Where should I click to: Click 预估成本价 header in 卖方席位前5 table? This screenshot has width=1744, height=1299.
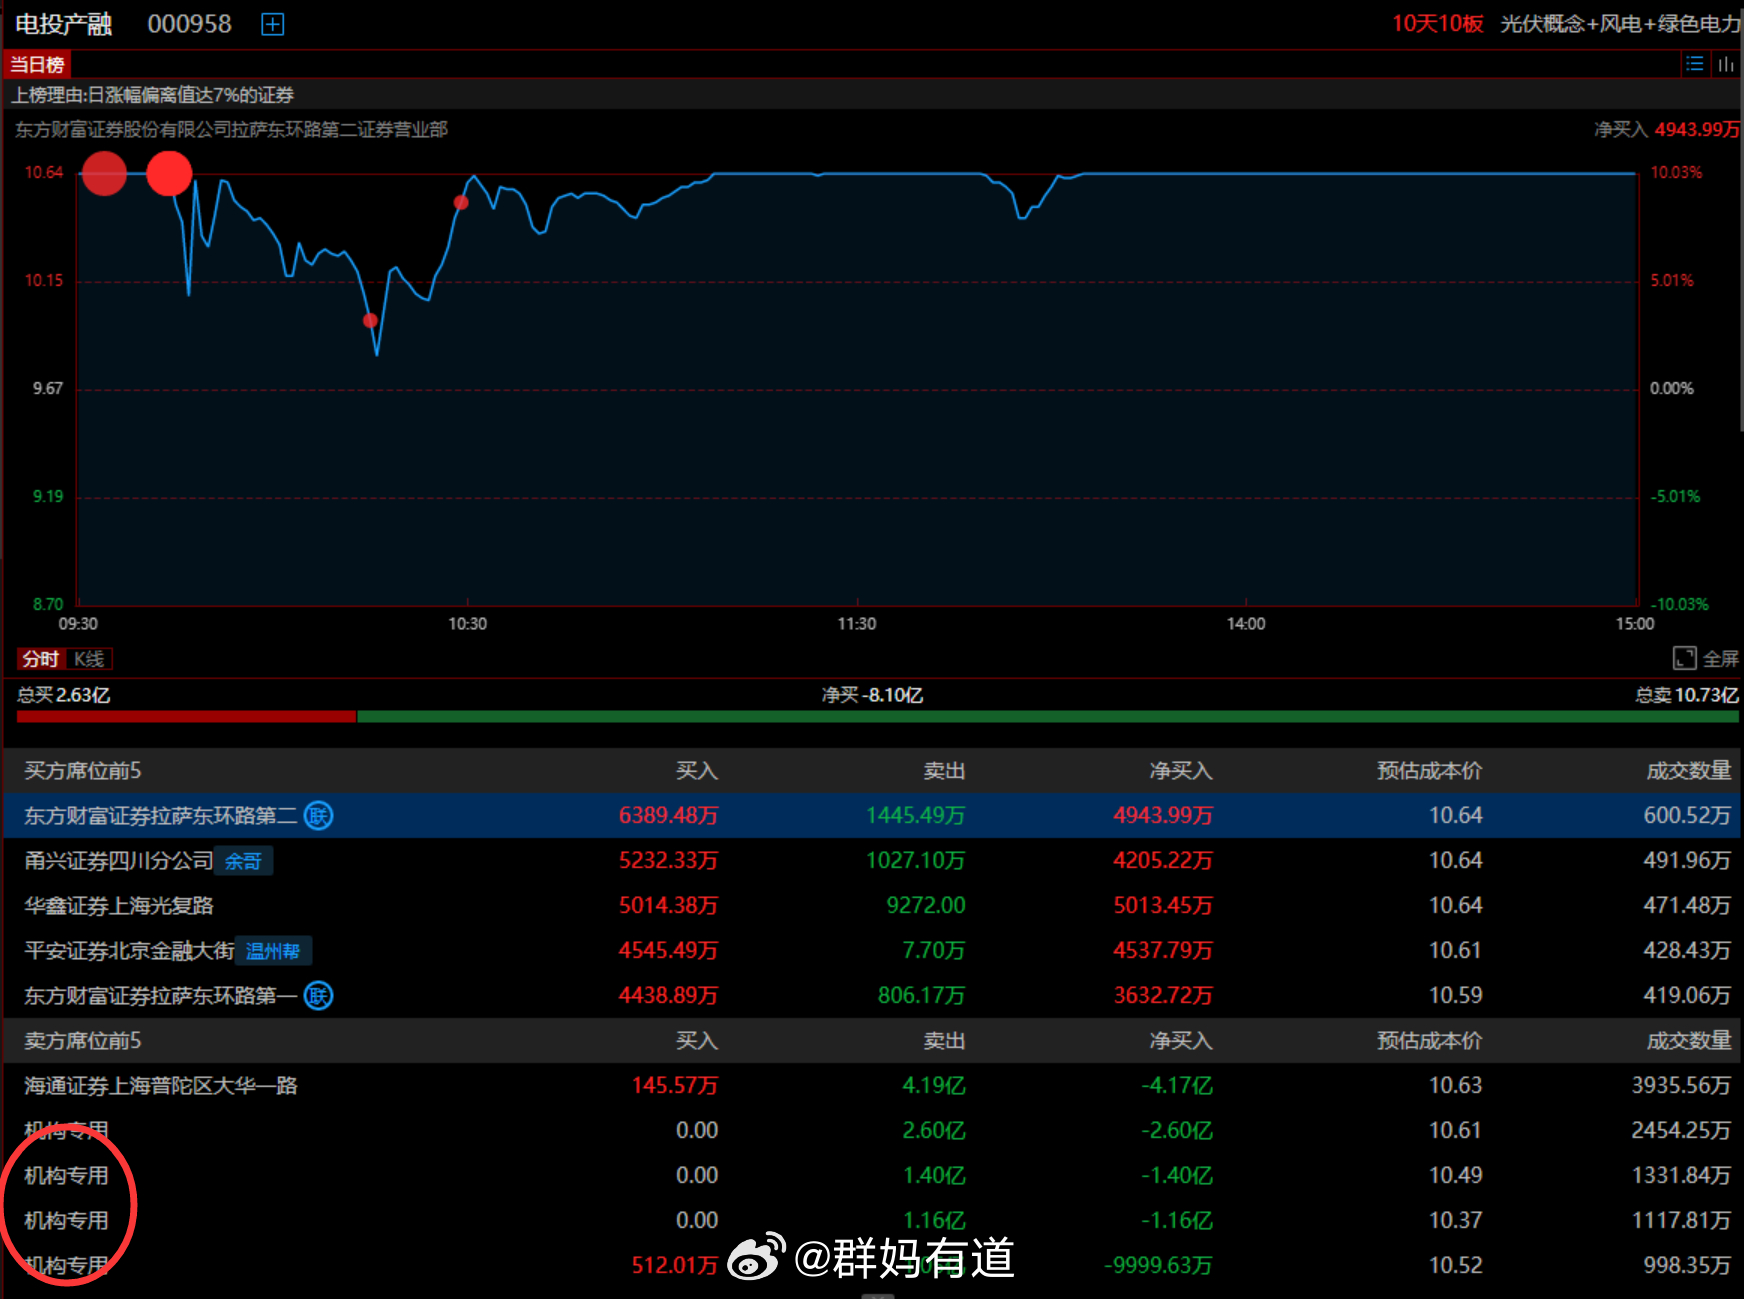1429,1041
